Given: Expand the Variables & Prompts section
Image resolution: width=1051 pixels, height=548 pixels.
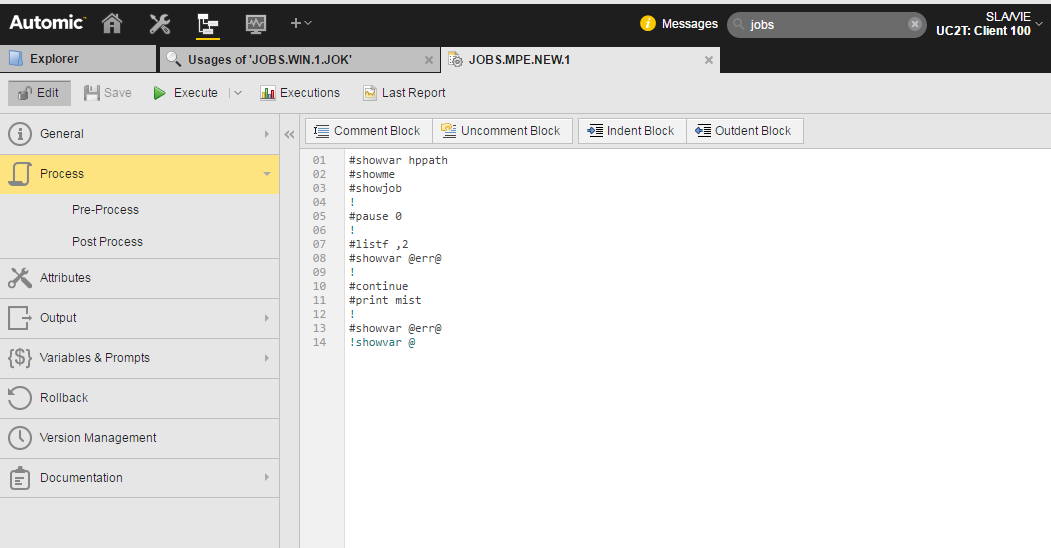Looking at the screenshot, I should click(266, 358).
